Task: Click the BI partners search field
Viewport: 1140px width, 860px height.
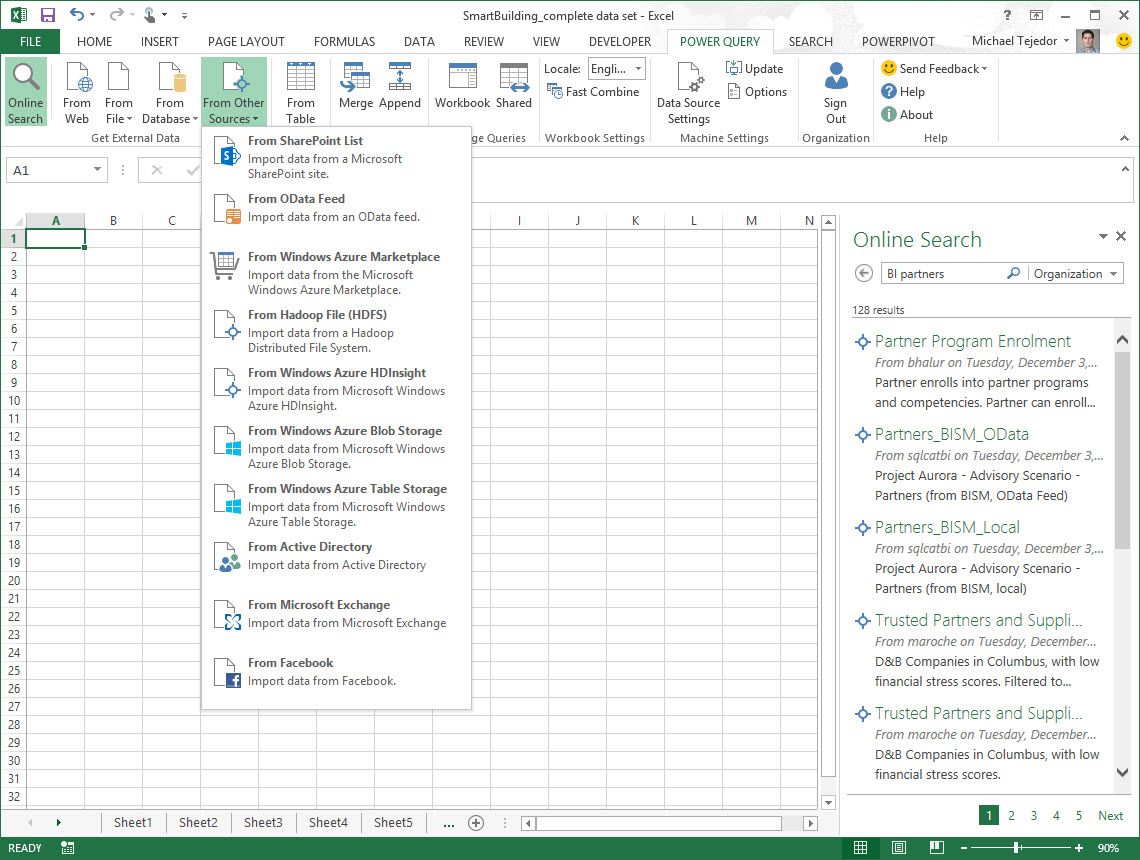Action: 943,273
